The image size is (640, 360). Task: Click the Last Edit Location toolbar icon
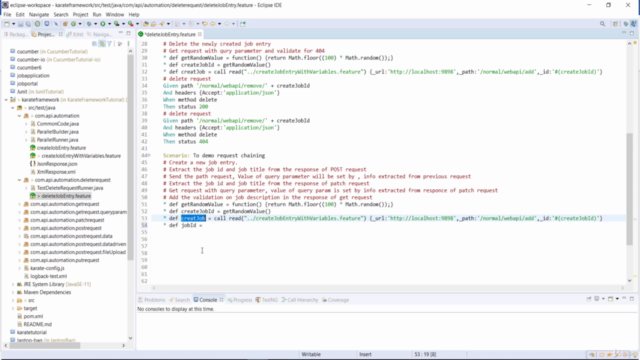(x=205, y=24)
